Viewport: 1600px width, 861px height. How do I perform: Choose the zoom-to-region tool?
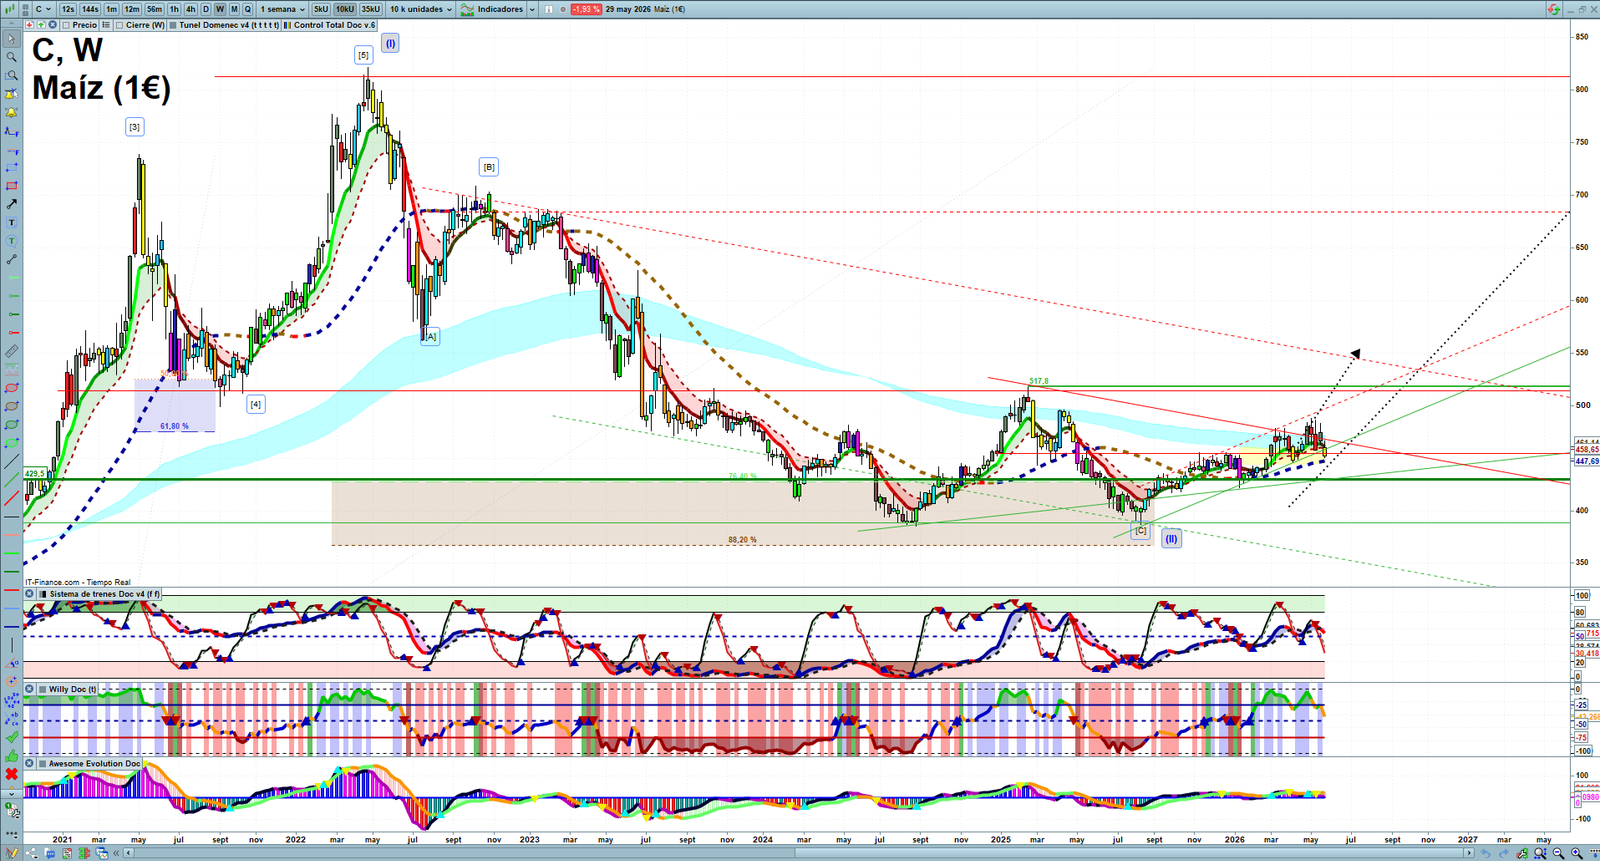point(11,75)
